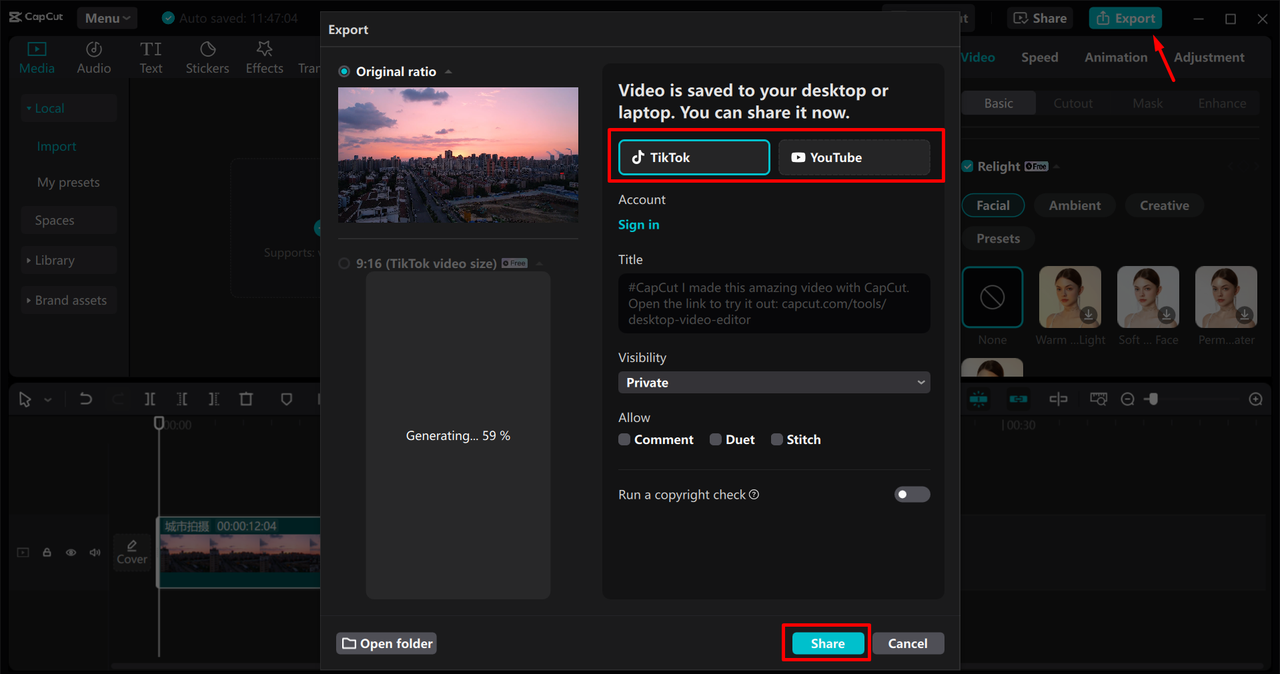
Task: Select the None relight preset
Action: point(992,298)
